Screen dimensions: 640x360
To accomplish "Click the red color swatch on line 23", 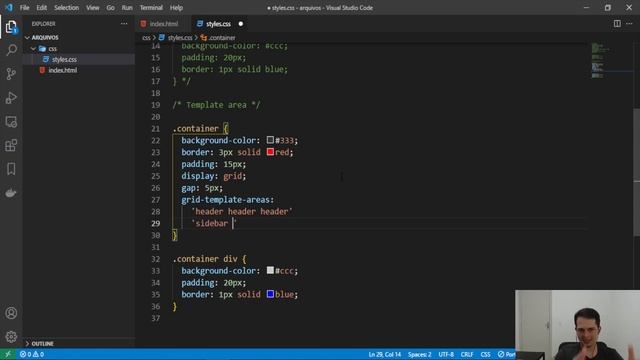I will [270, 152].
